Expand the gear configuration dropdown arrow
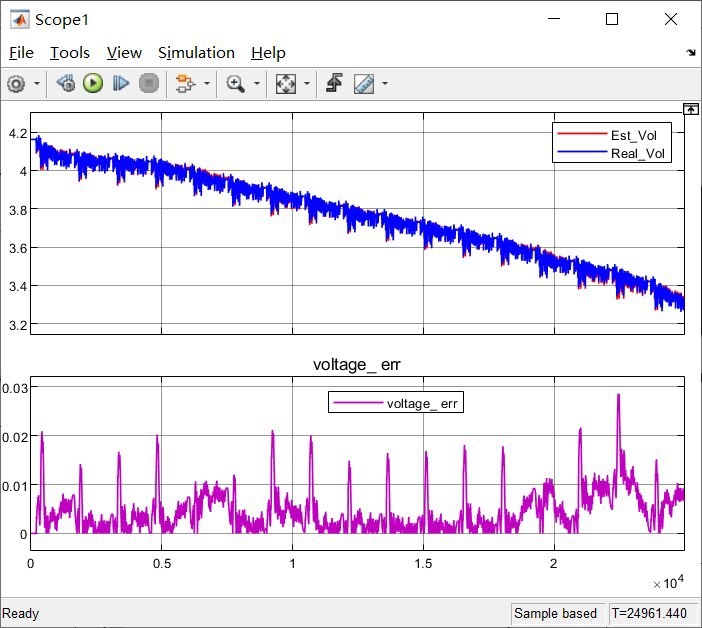 pyautogui.click(x=37, y=83)
